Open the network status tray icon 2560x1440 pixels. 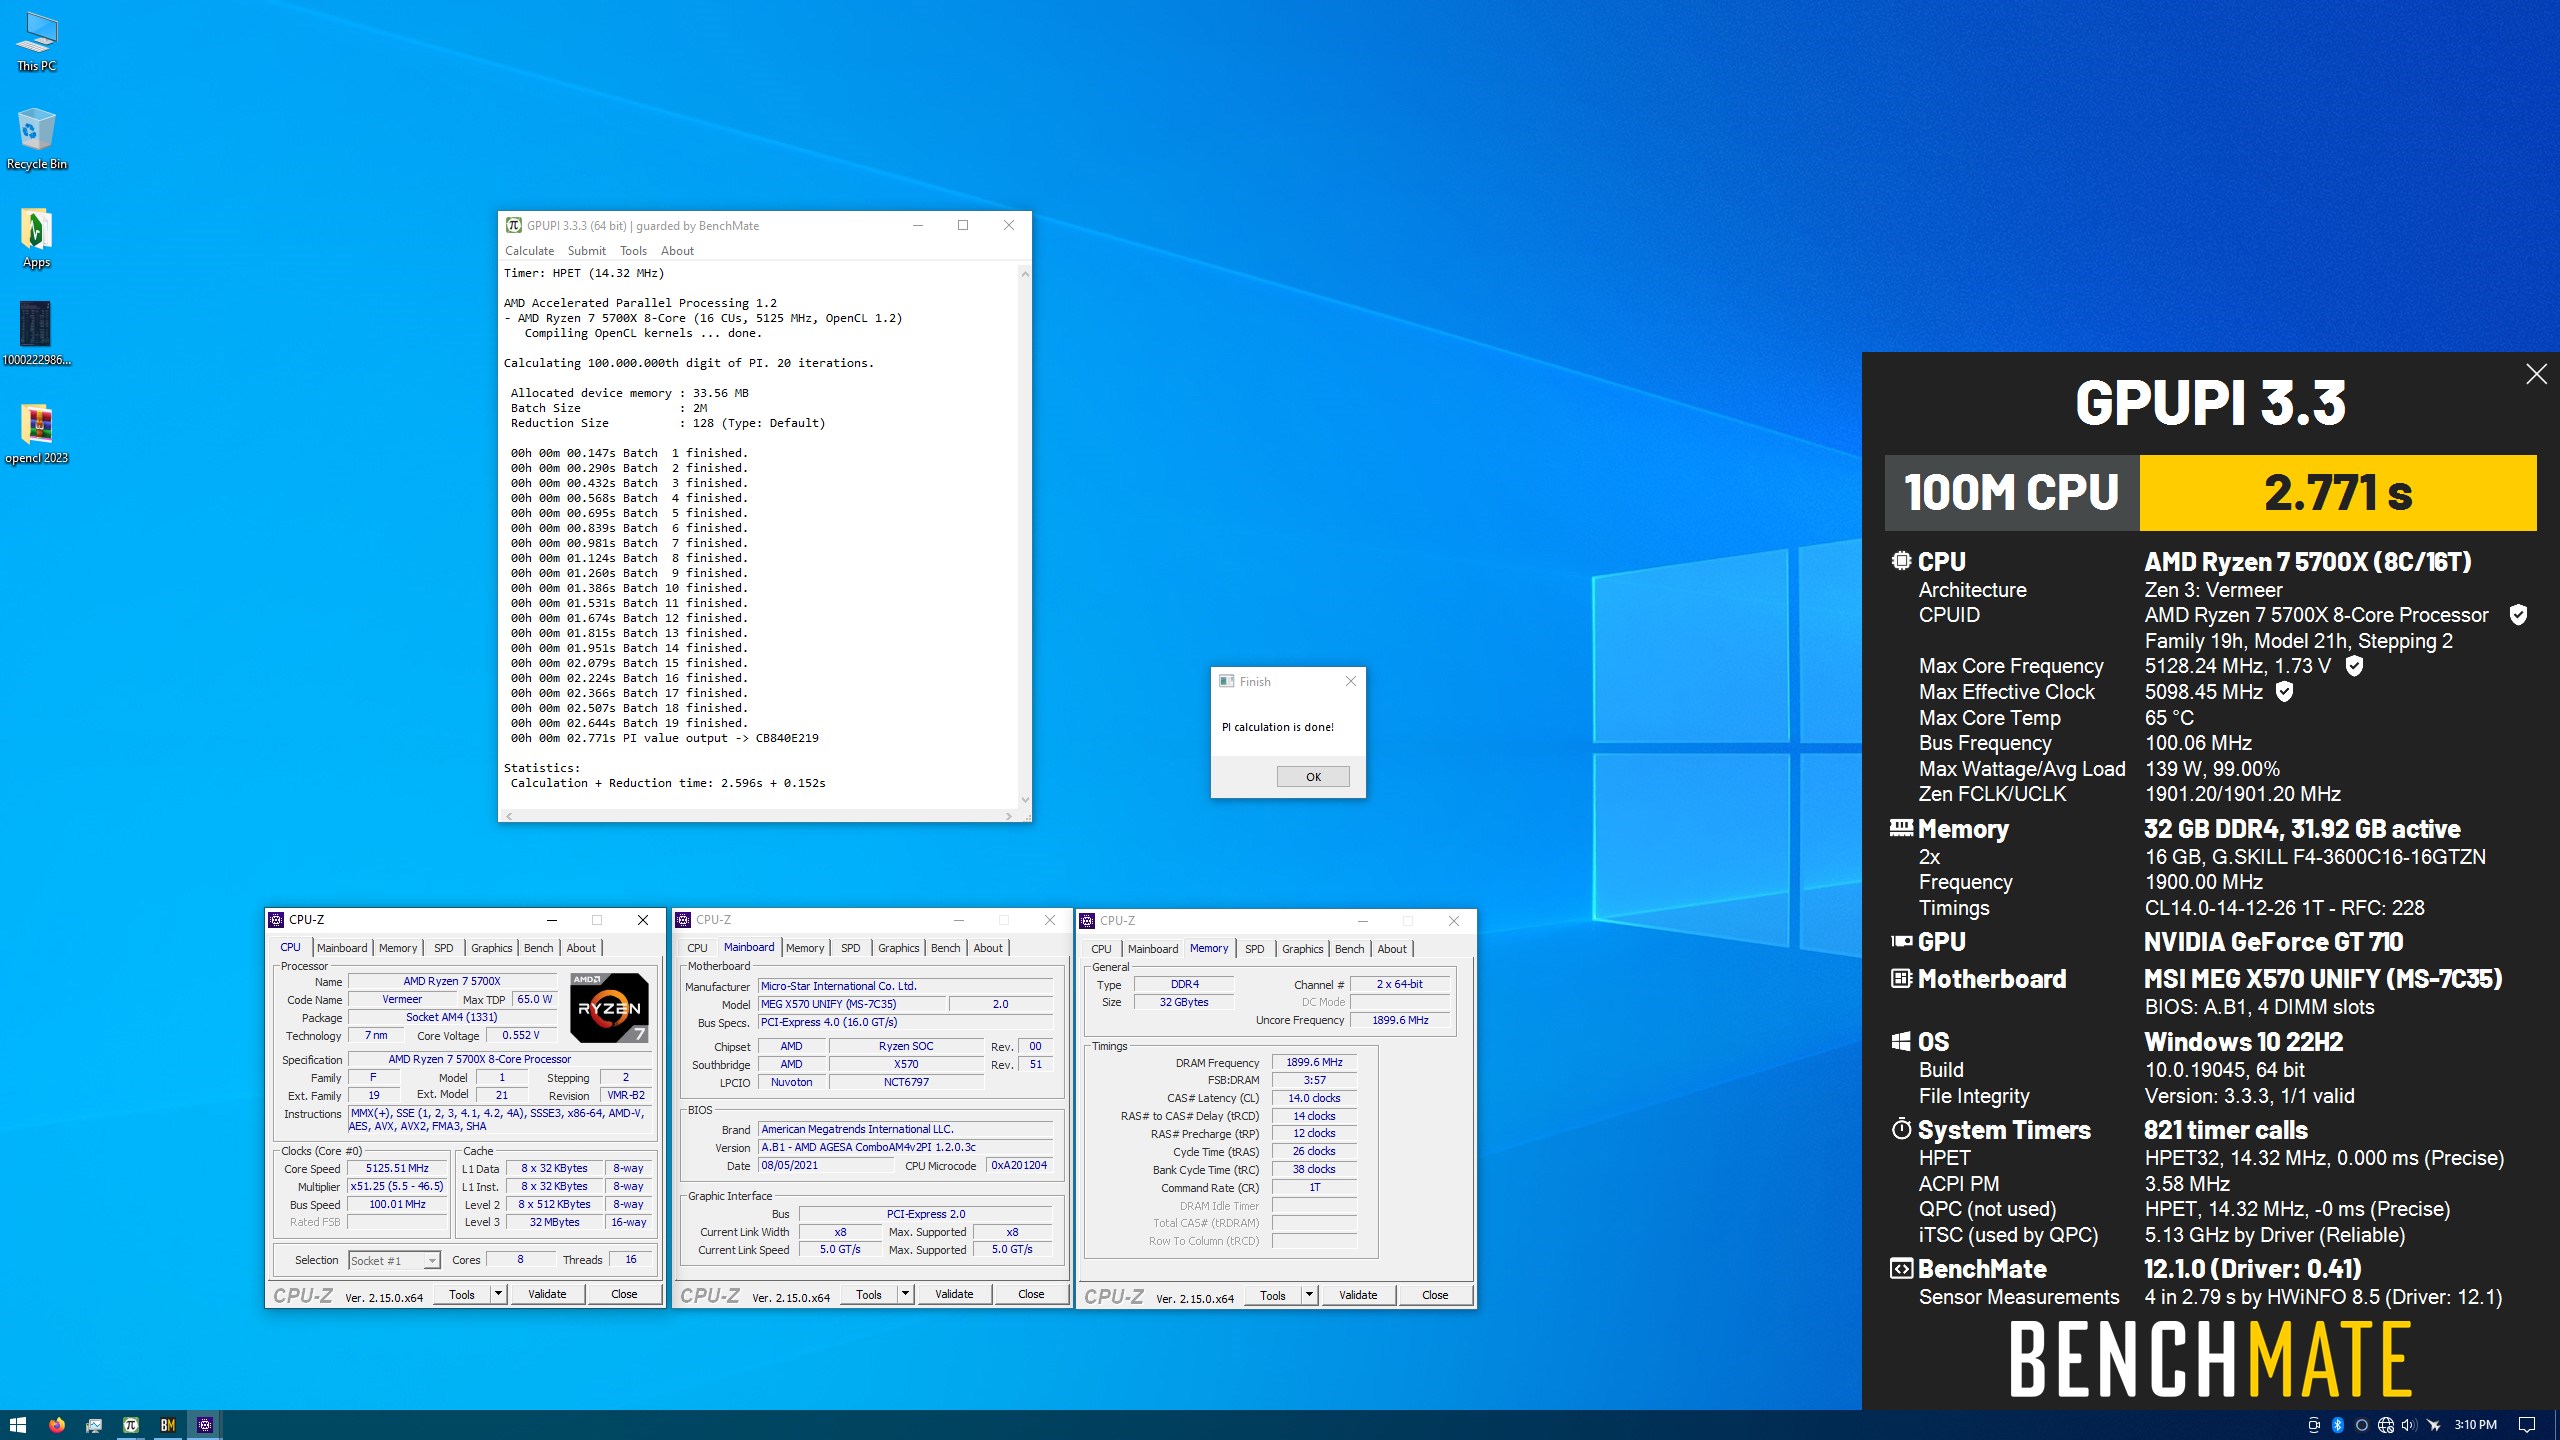point(2385,1425)
